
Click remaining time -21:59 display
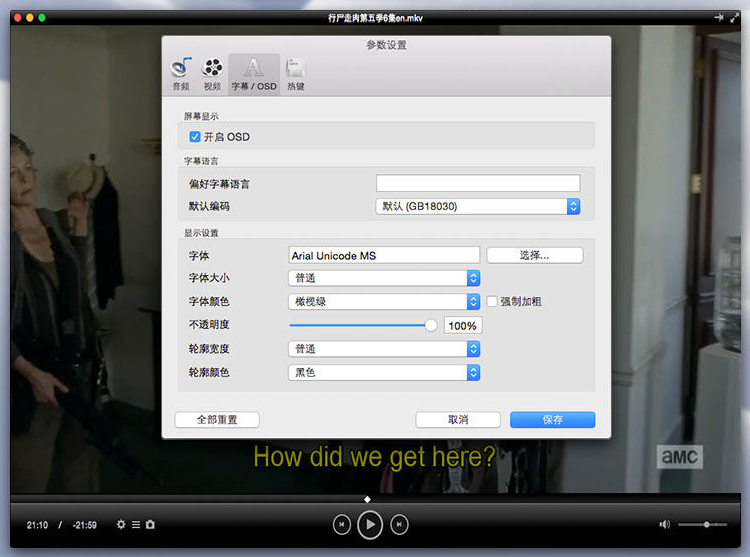click(x=85, y=525)
